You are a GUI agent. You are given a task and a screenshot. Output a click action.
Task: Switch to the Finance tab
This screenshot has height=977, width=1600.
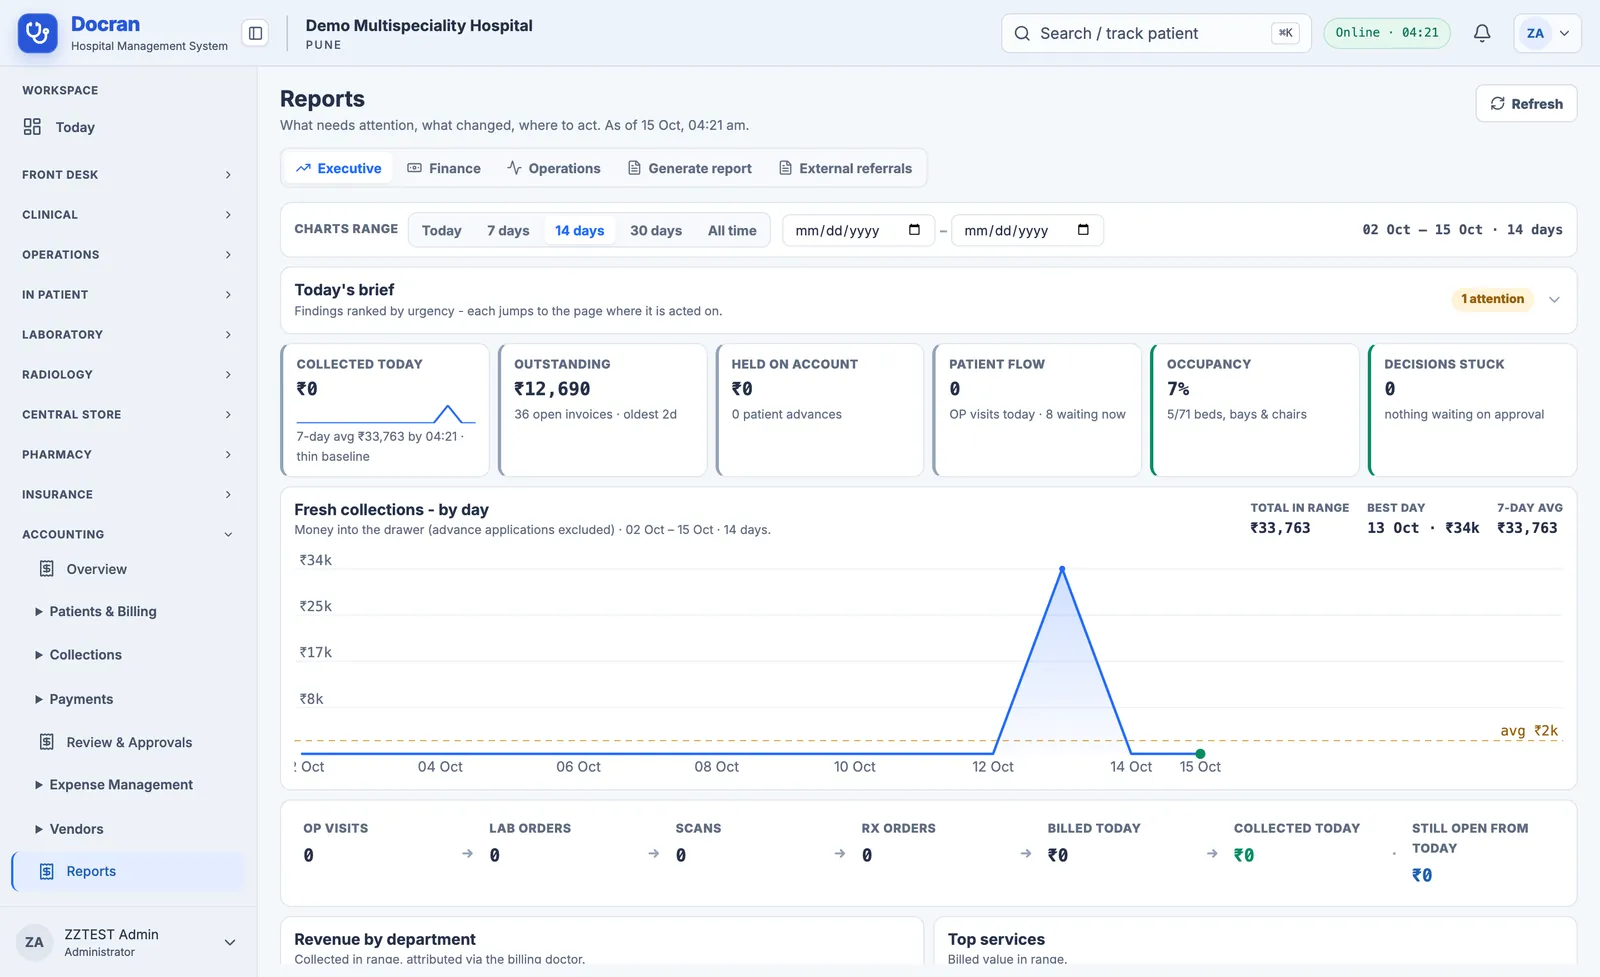(444, 168)
